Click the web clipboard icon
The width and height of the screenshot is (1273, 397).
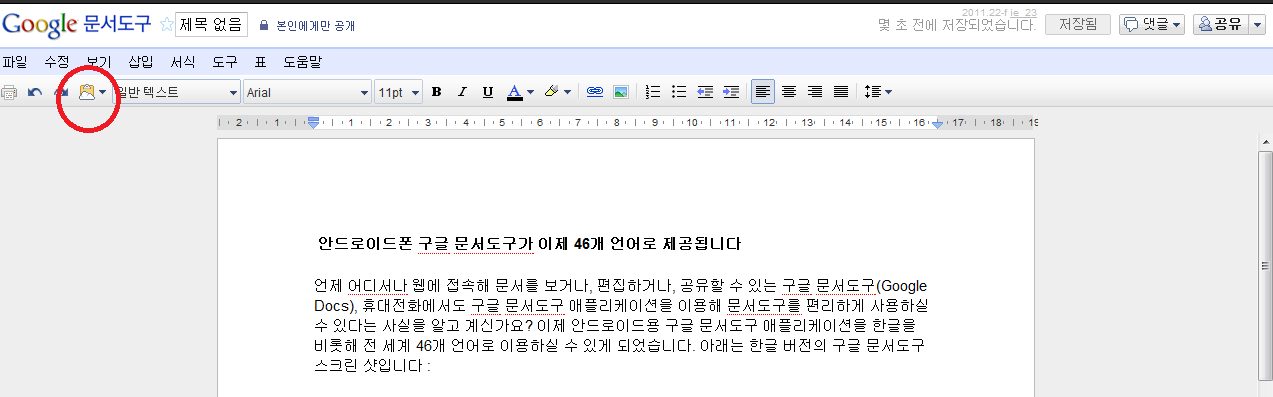86,92
